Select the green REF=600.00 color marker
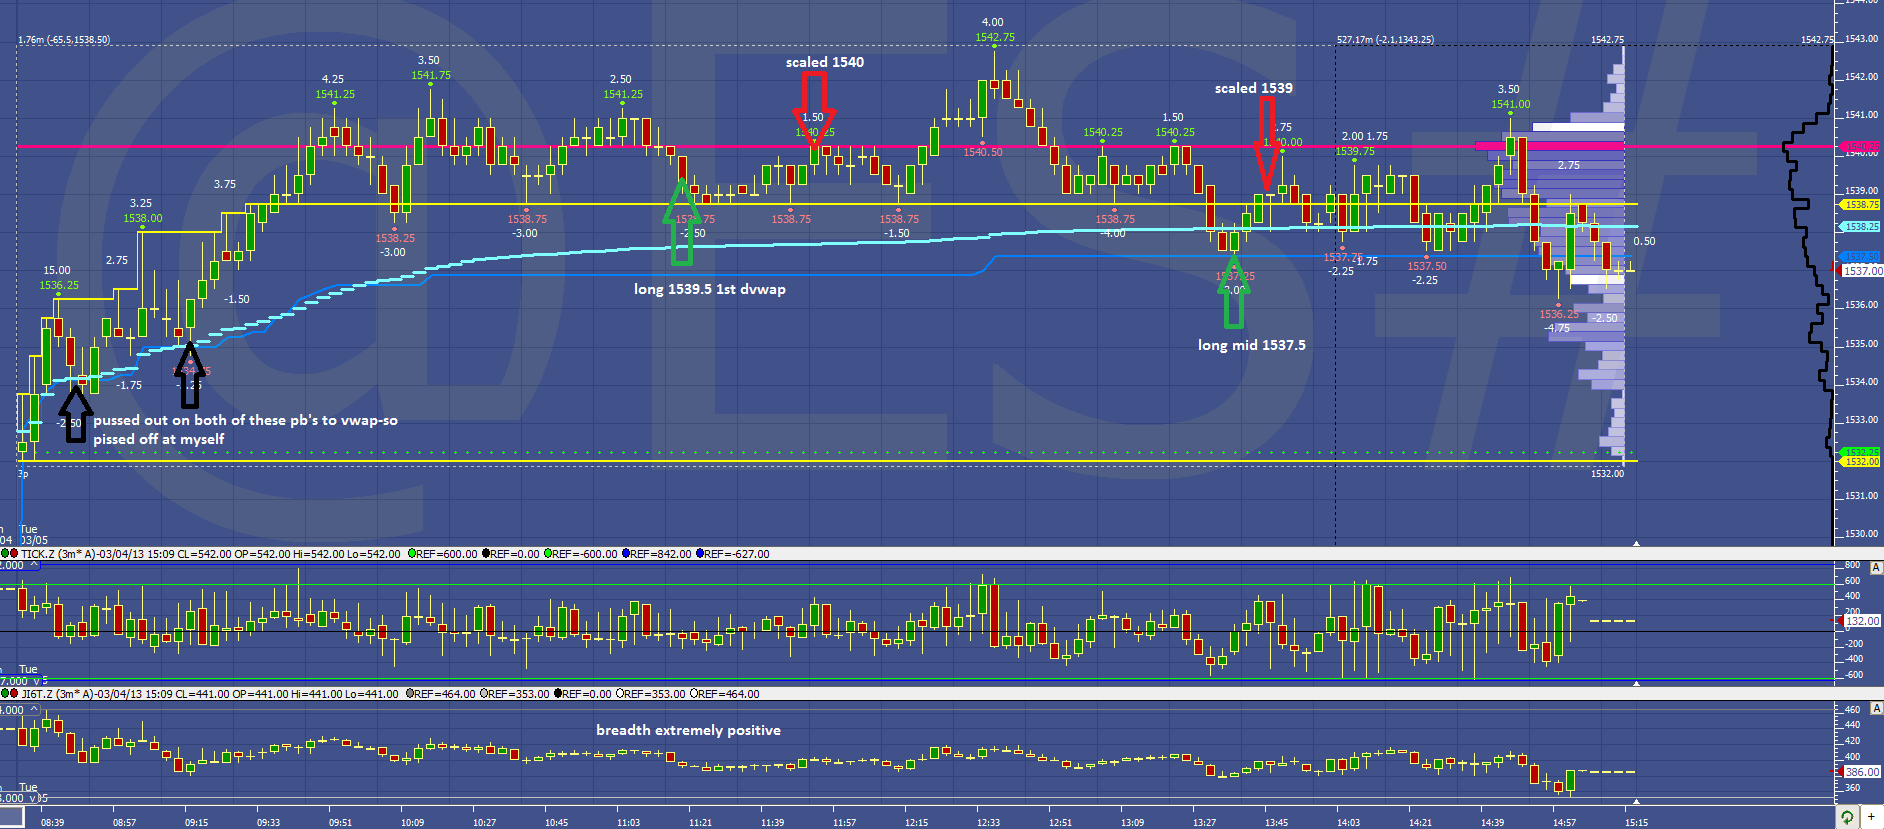 click(411, 554)
